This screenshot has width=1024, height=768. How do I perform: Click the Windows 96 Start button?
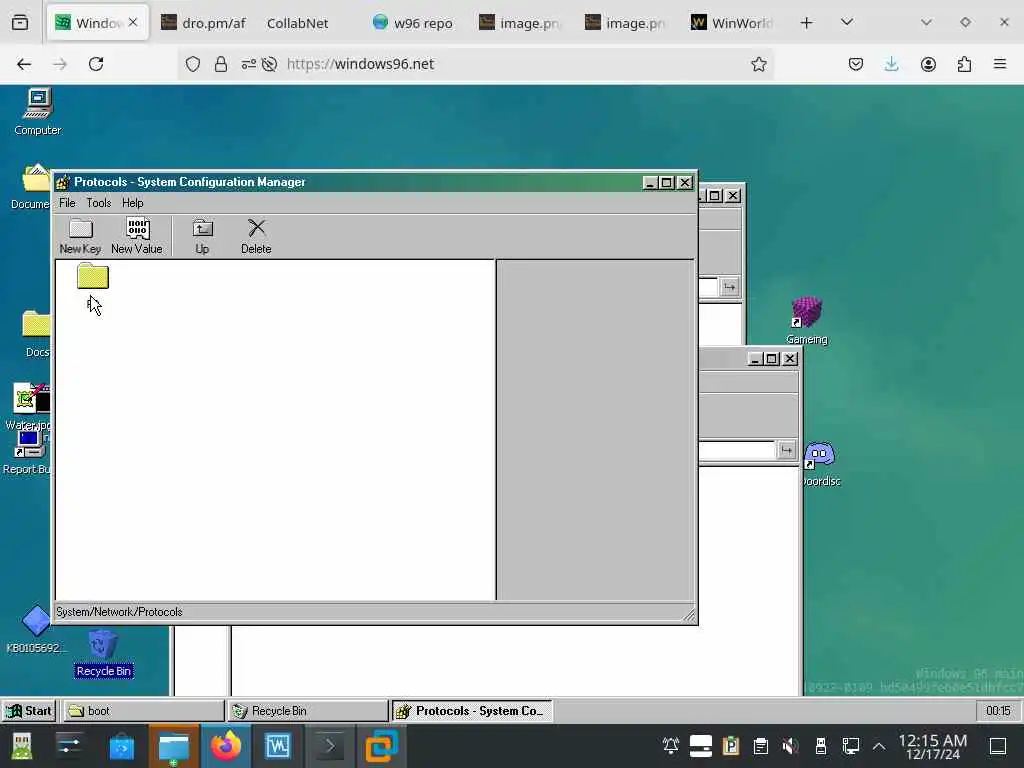coord(29,711)
